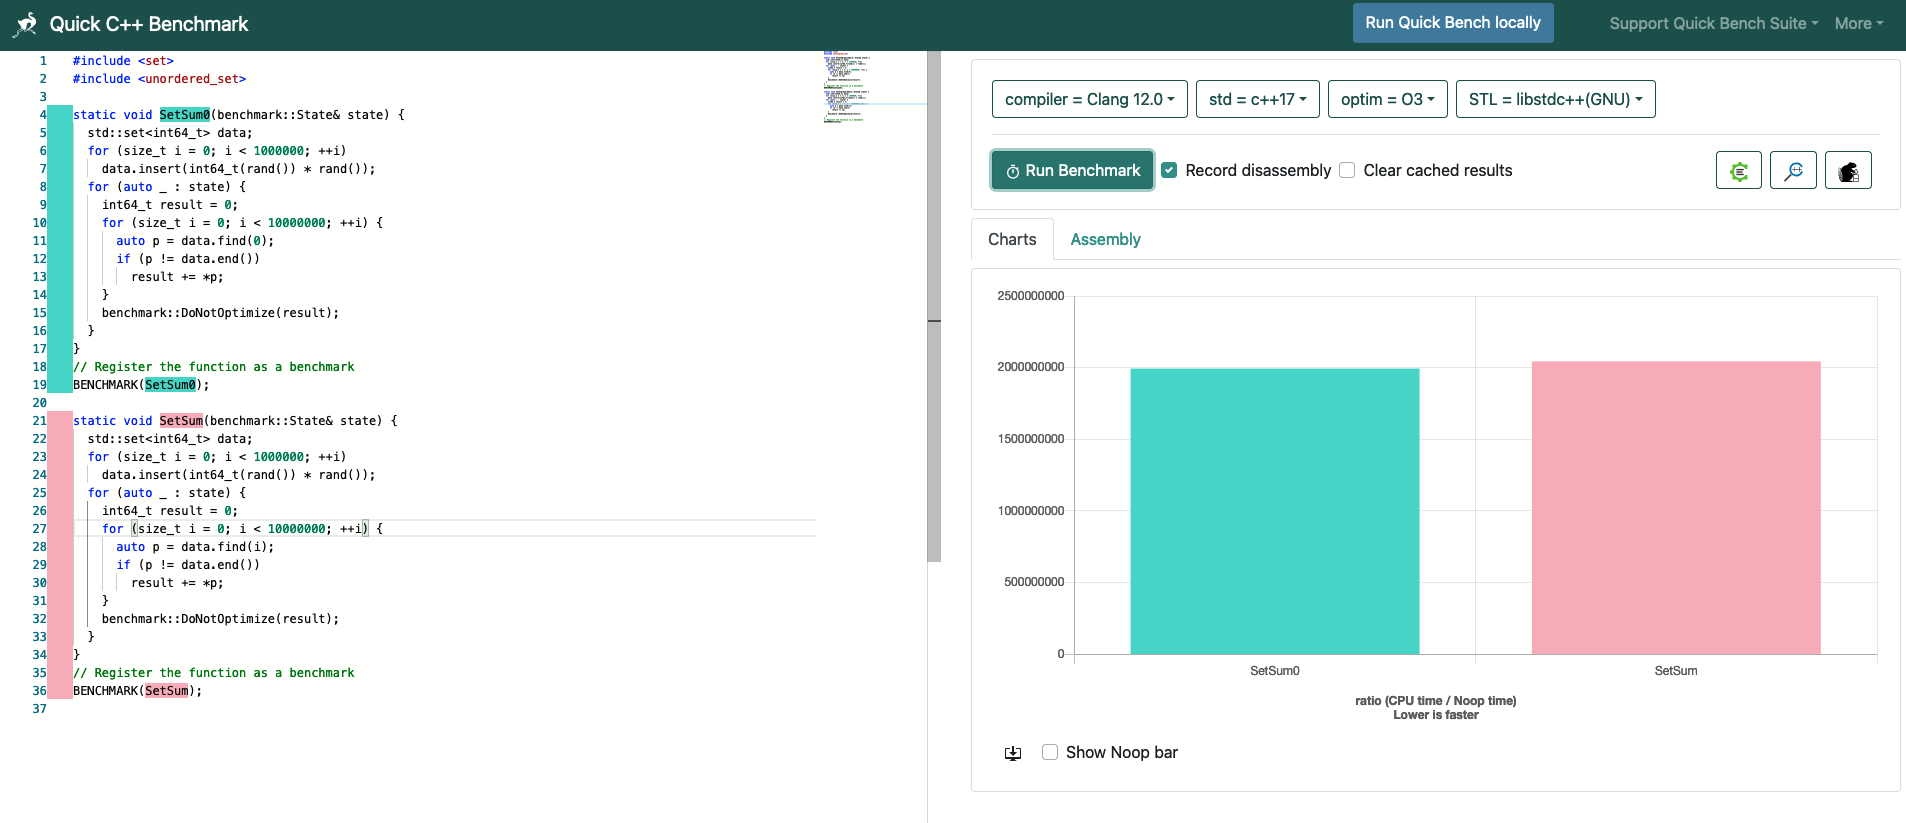This screenshot has height=823, width=1906.
Task: Open in Compiler Explorer via green gear icon
Action: 1738,171
